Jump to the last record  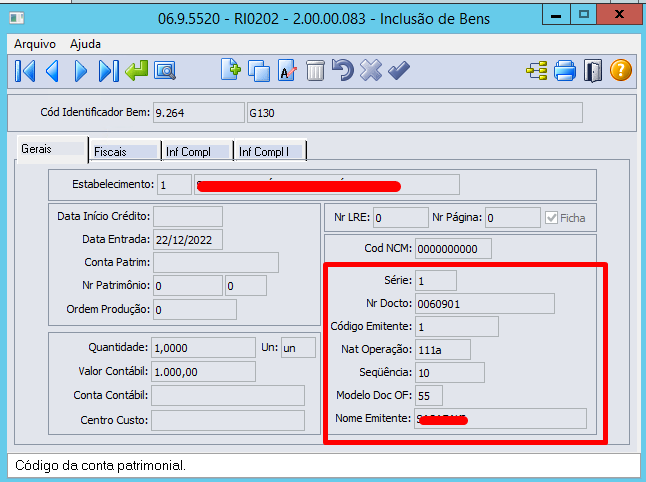point(109,71)
